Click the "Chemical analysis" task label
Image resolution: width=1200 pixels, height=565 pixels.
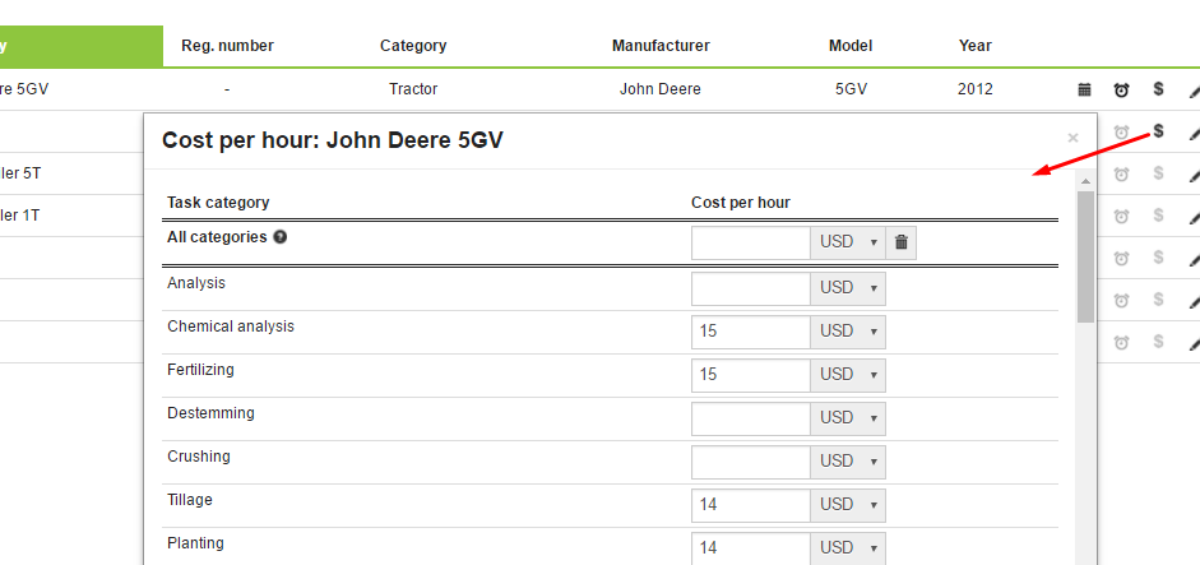[231, 326]
